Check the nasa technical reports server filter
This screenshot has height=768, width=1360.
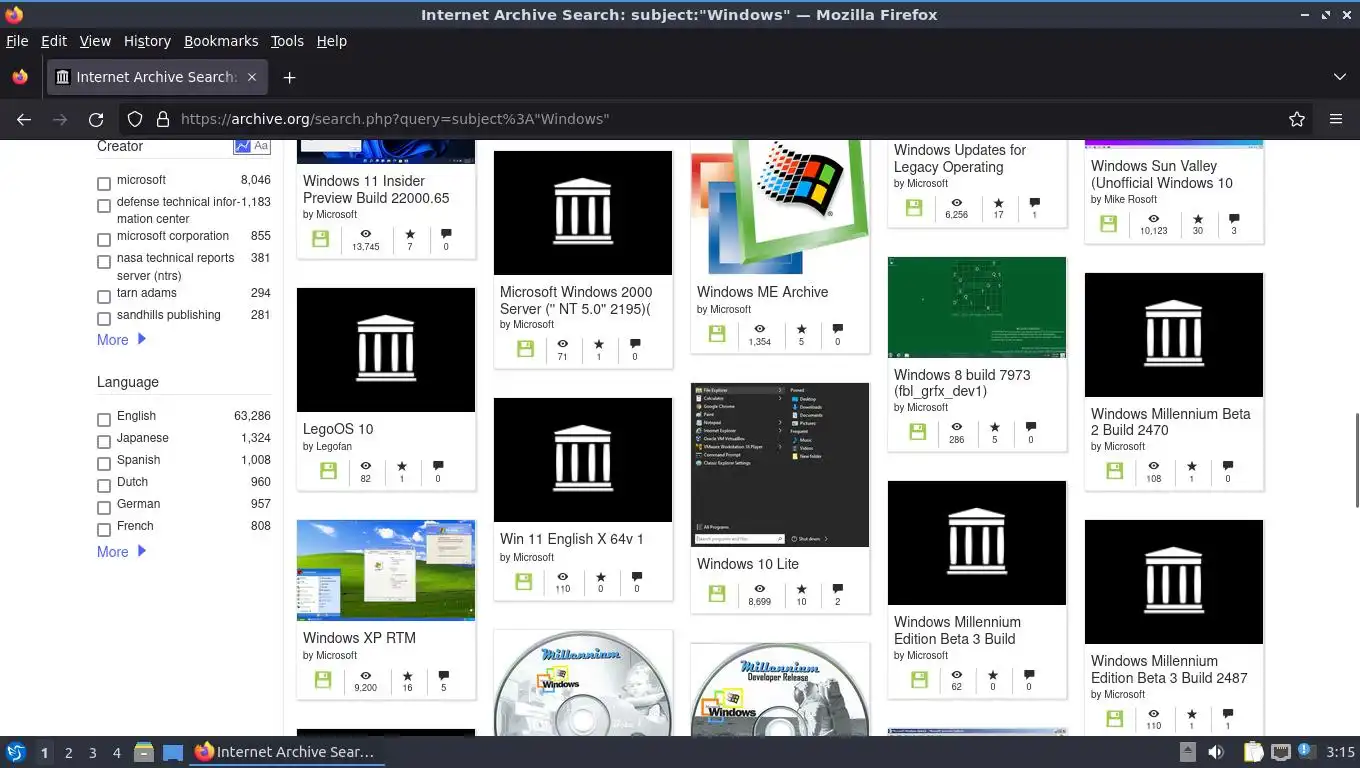click(x=104, y=262)
